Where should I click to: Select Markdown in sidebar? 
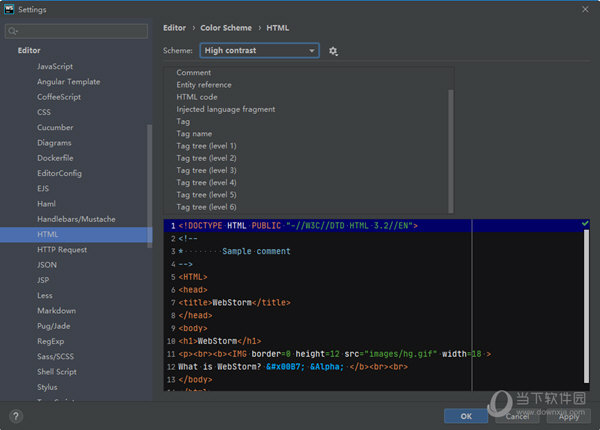tap(56, 311)
